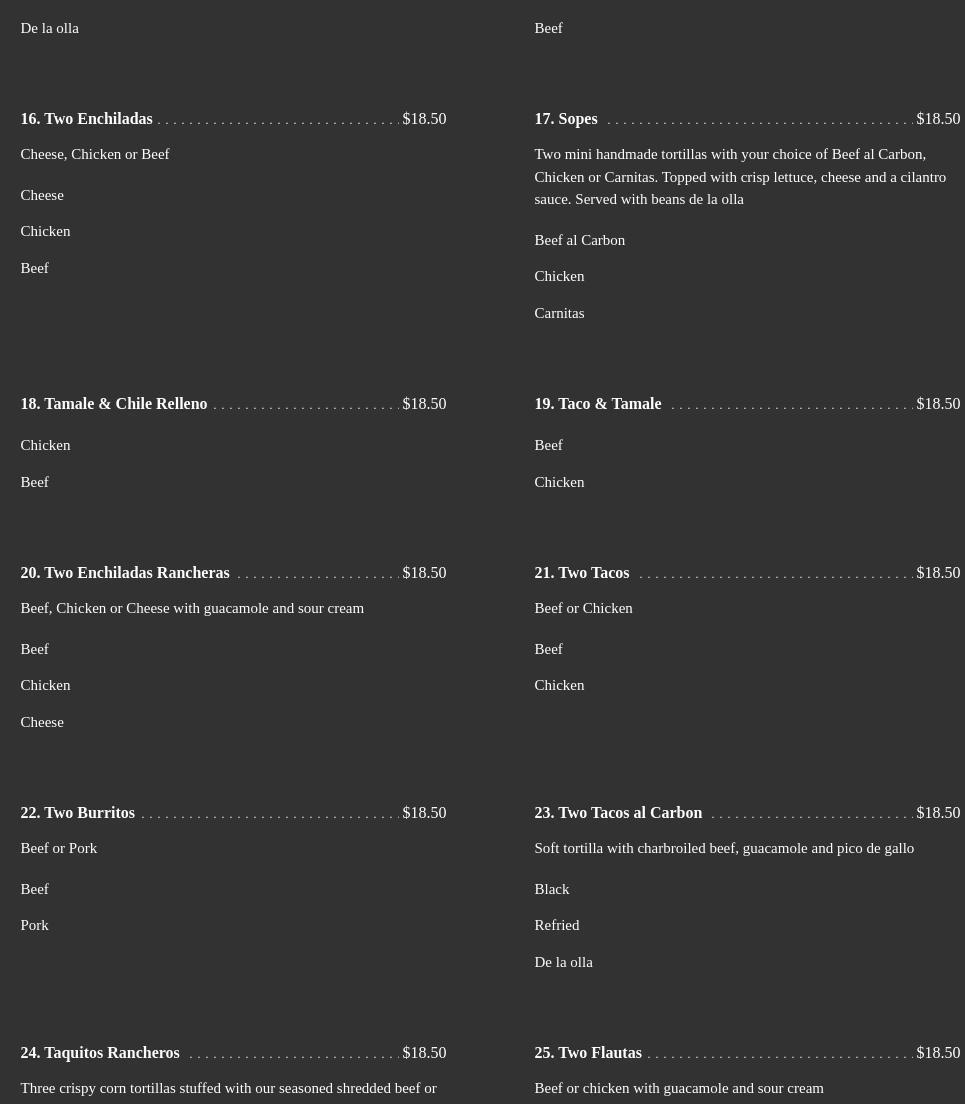The image size is (965, 1104).
Task: Choose Chicken under item 16 Two Enchiladas
Action: [x=45, y=231]
